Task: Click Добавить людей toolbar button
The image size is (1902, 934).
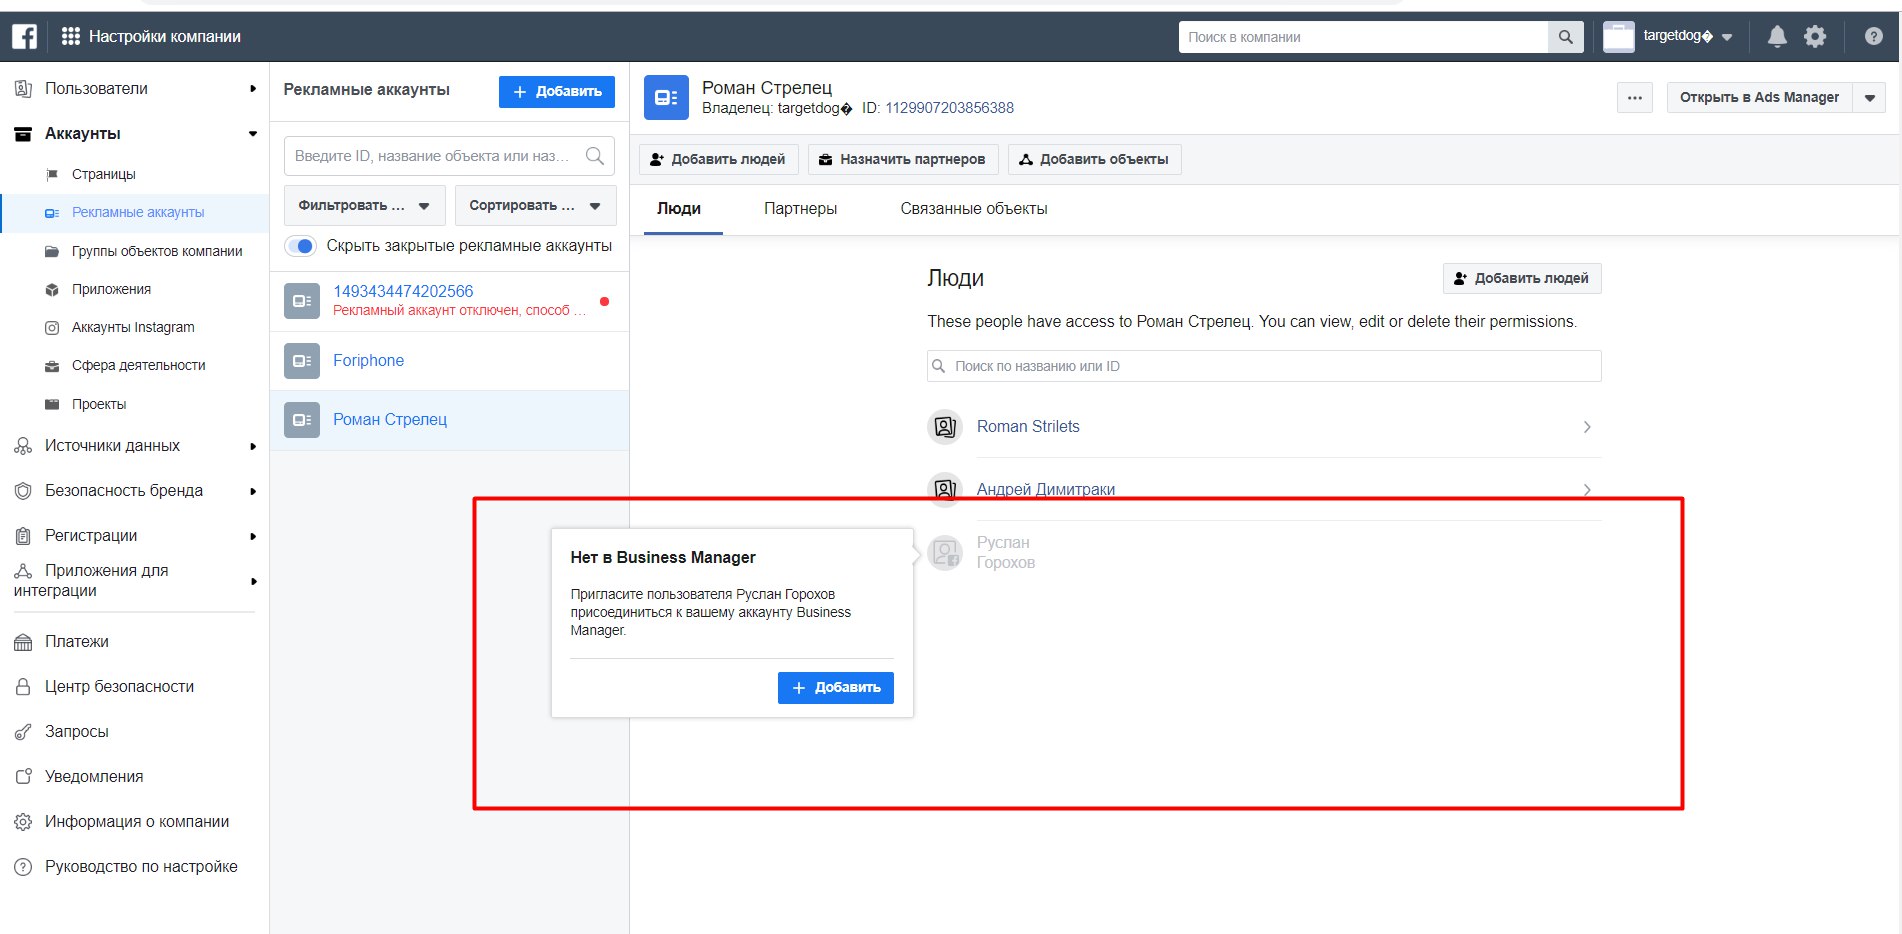Action: pos(718,159)
